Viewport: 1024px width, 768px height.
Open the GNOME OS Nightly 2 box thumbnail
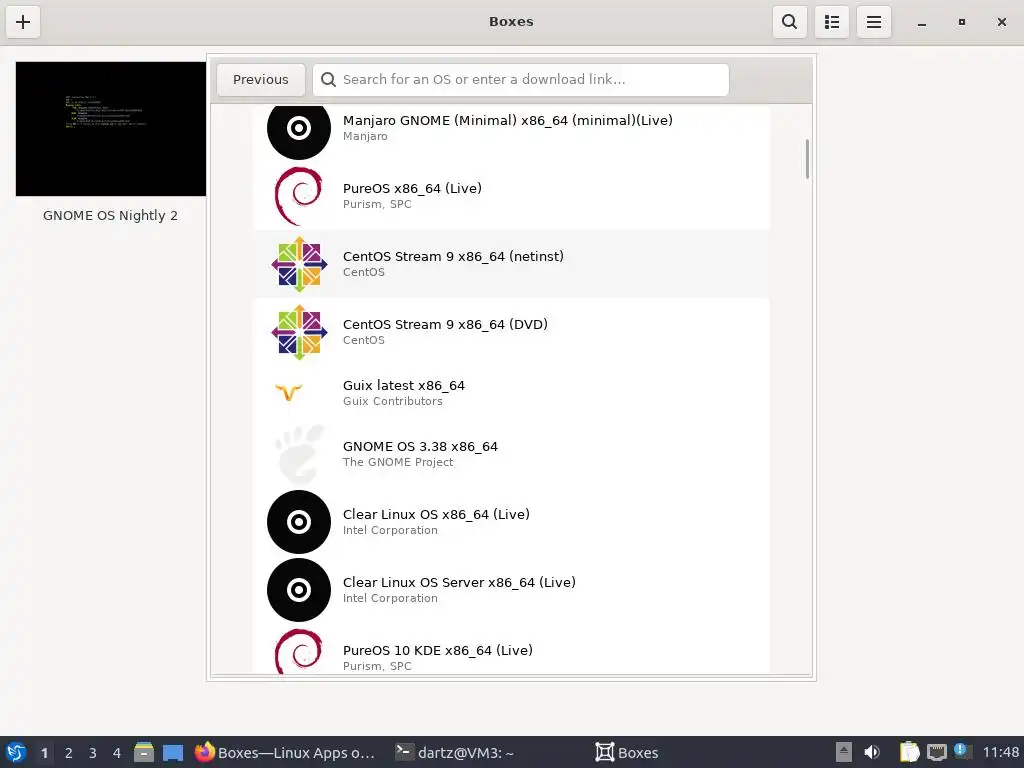point(110,129)
